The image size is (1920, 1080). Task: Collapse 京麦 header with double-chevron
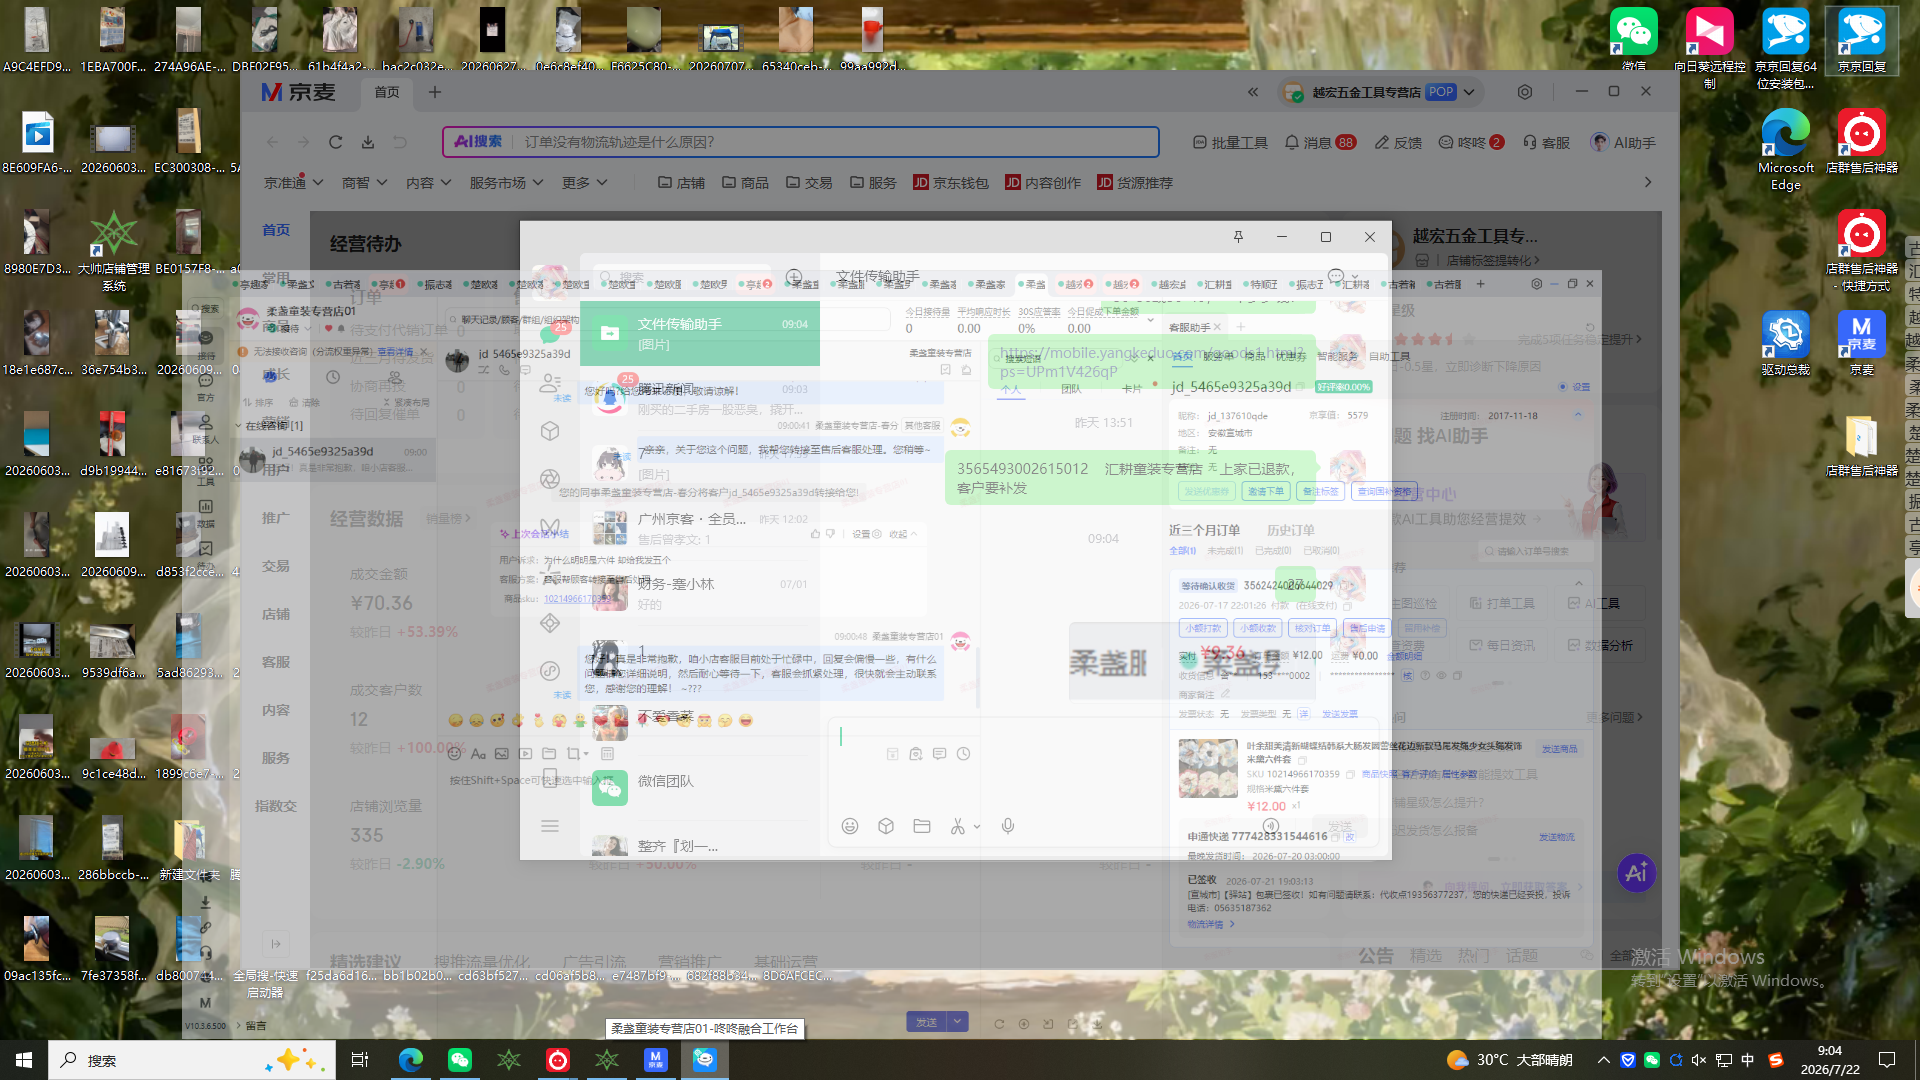click(1253, 92)
